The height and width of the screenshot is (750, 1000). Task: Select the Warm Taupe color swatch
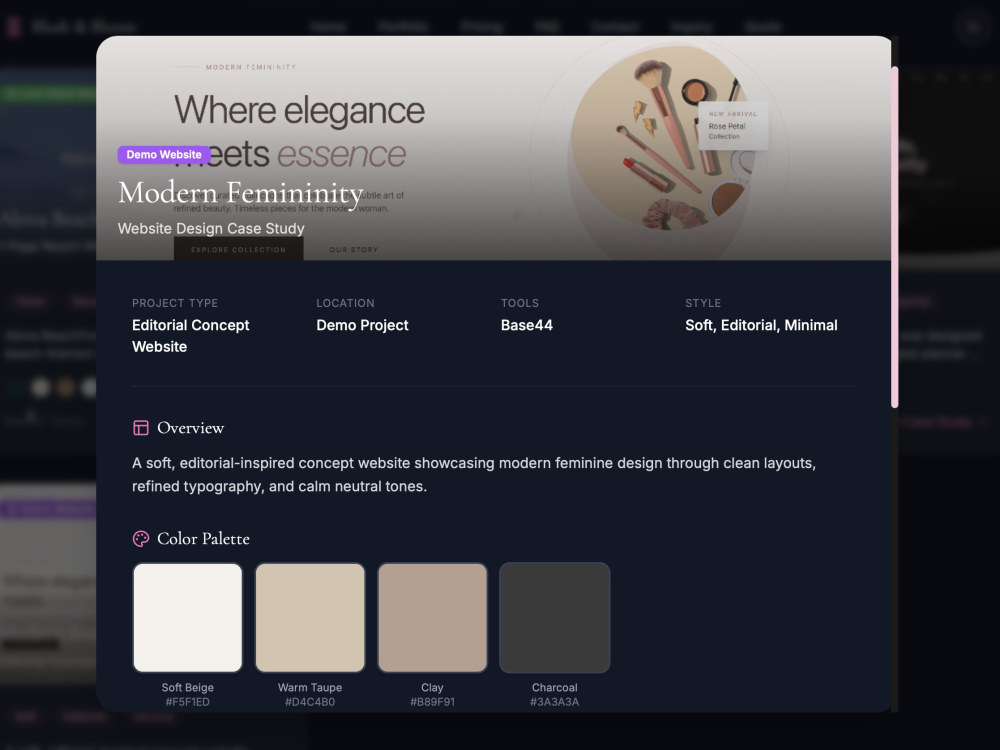tap(310, 617)
